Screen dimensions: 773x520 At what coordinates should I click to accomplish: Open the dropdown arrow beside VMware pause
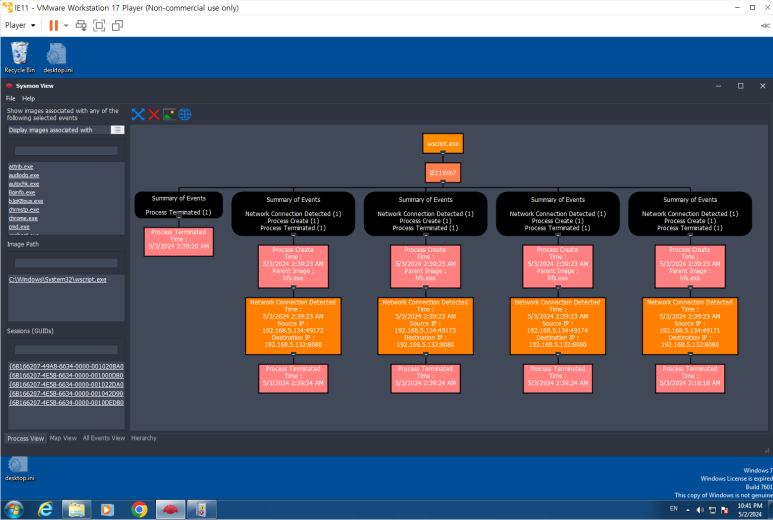click(x=66, y=25)
